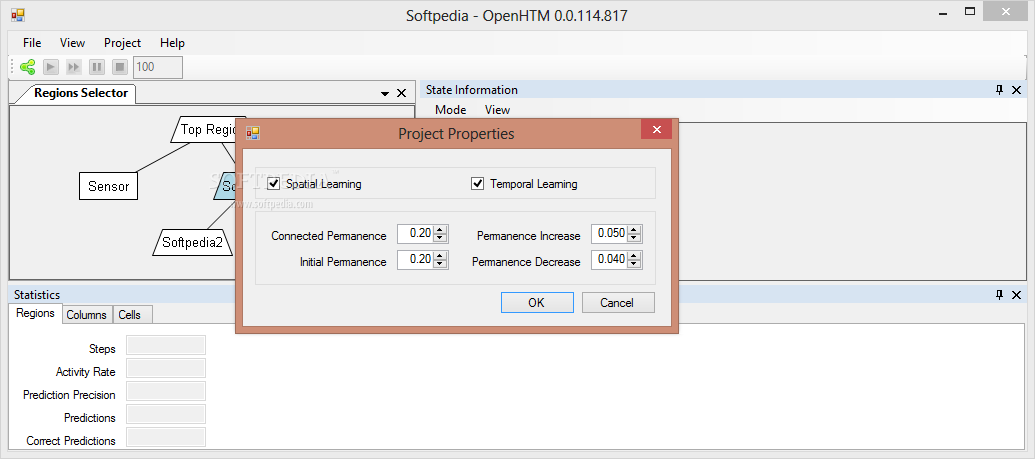Click the Activity Rate statistics field
Screen dimensions: 1035x459
pyautogui.click(x=166, y=369)
